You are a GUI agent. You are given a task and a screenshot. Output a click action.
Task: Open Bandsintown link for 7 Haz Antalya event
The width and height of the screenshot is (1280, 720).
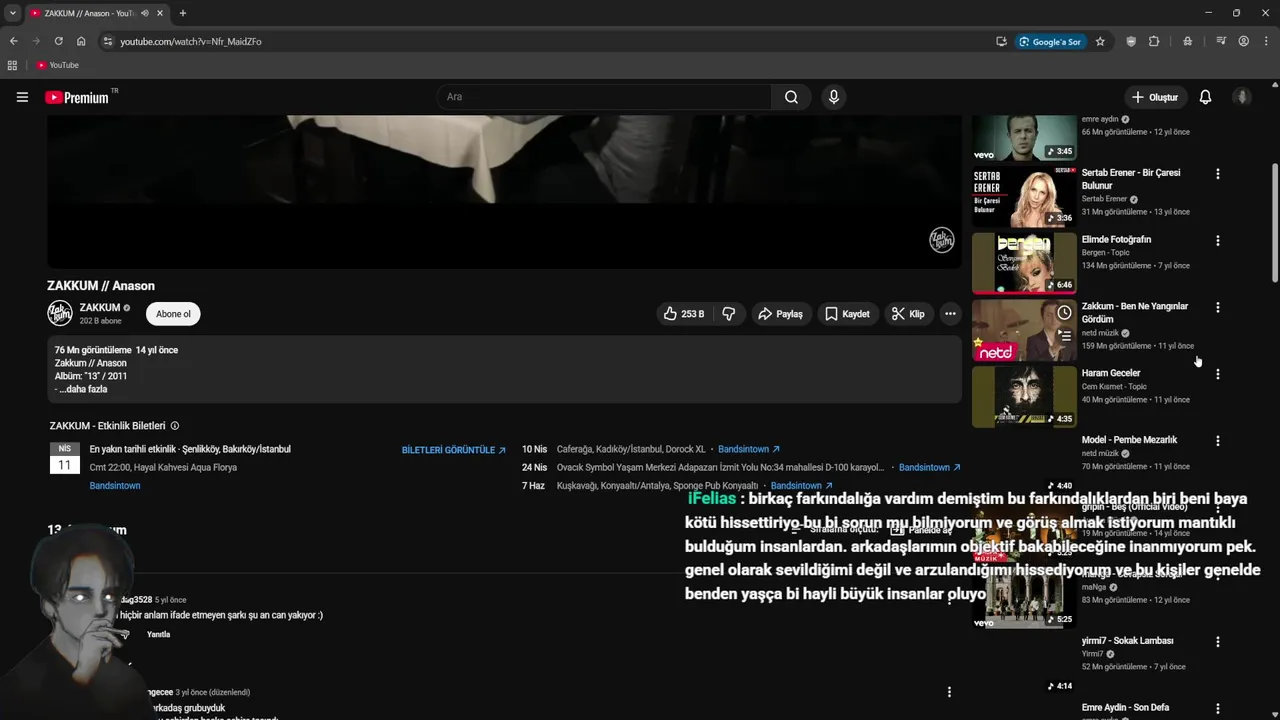[802, 486]
